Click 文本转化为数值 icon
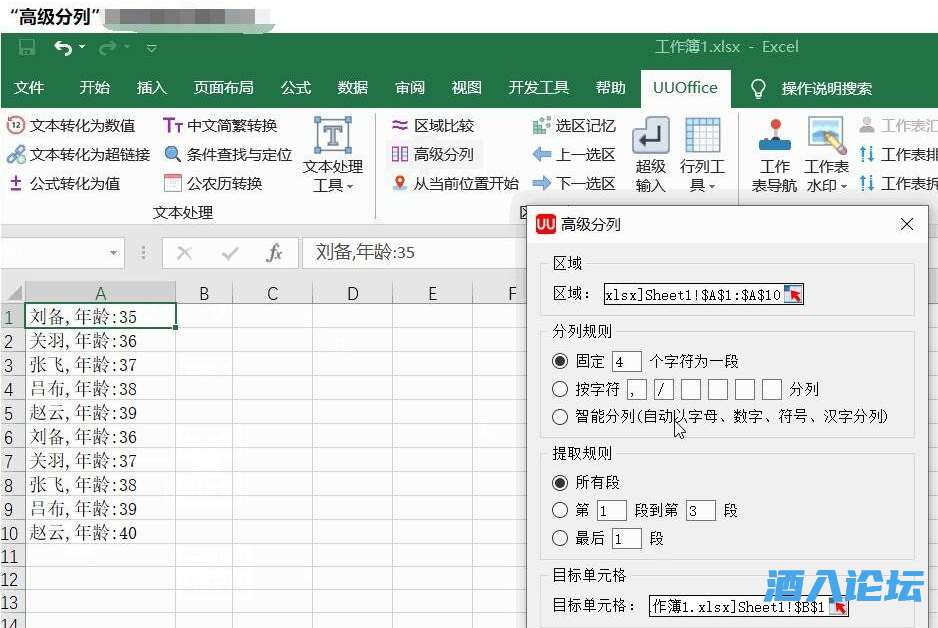 click(x=16, y=126)
